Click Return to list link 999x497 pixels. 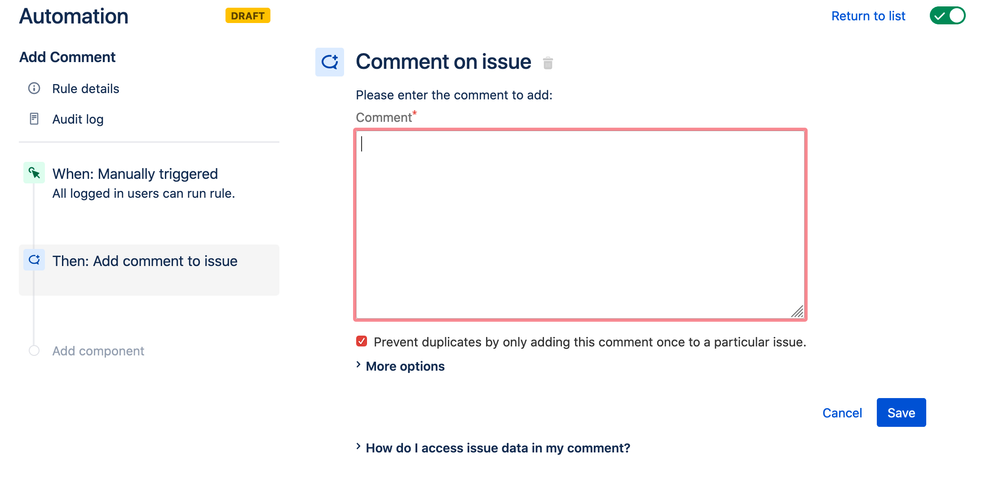[868, 16]
